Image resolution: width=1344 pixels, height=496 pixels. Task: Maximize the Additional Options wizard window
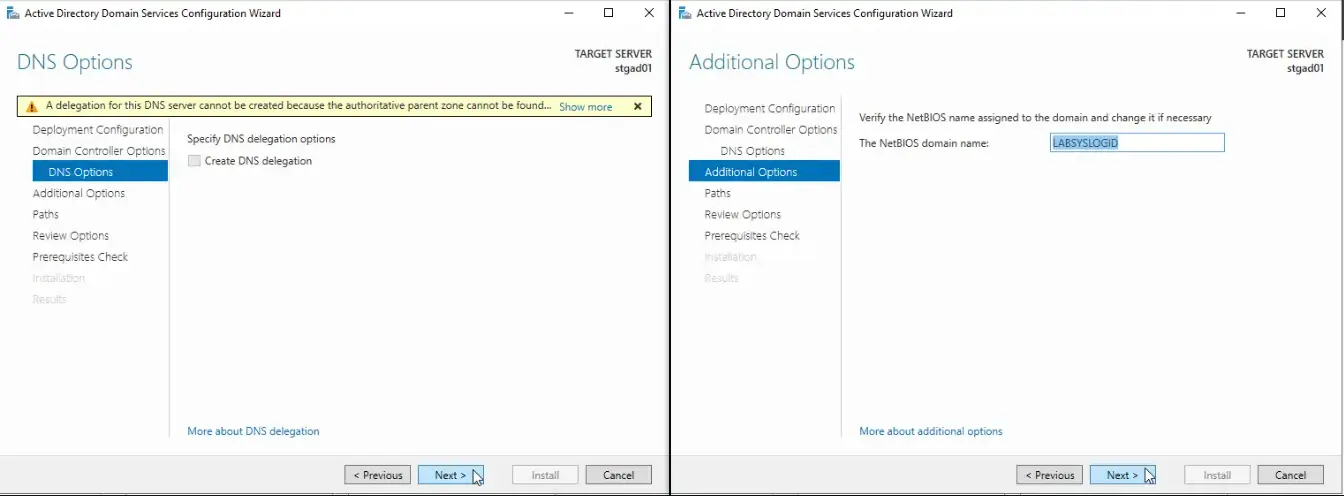click(x=1281, y=13)
